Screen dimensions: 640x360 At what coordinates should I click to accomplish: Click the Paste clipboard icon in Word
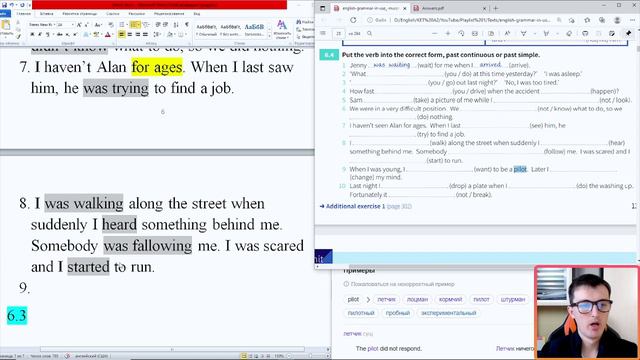[6, 25]
